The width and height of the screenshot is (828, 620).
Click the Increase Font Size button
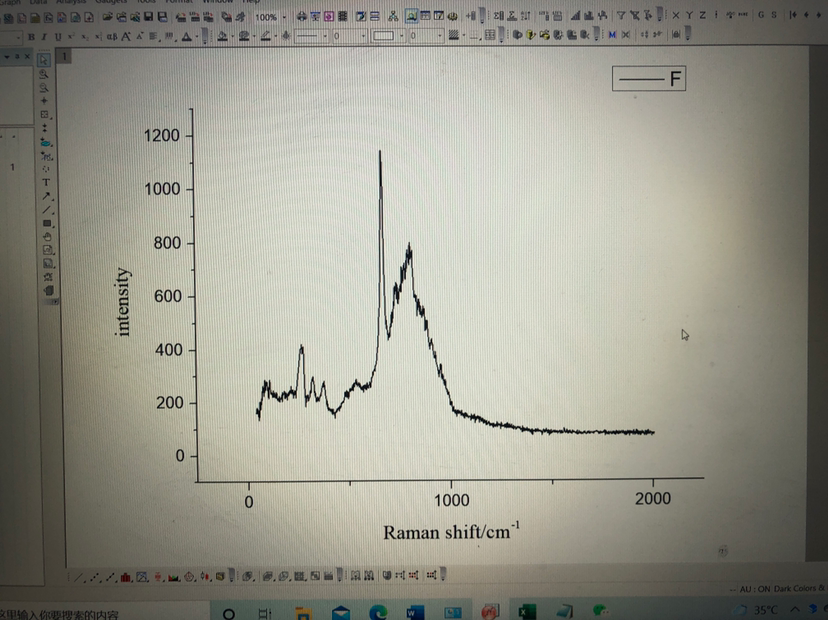126,36
